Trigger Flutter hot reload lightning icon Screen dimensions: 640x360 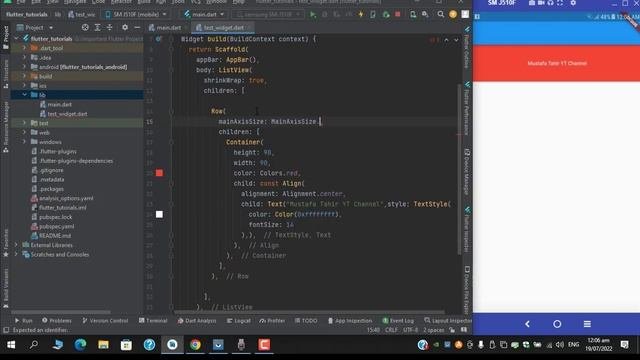click(361, 15)
